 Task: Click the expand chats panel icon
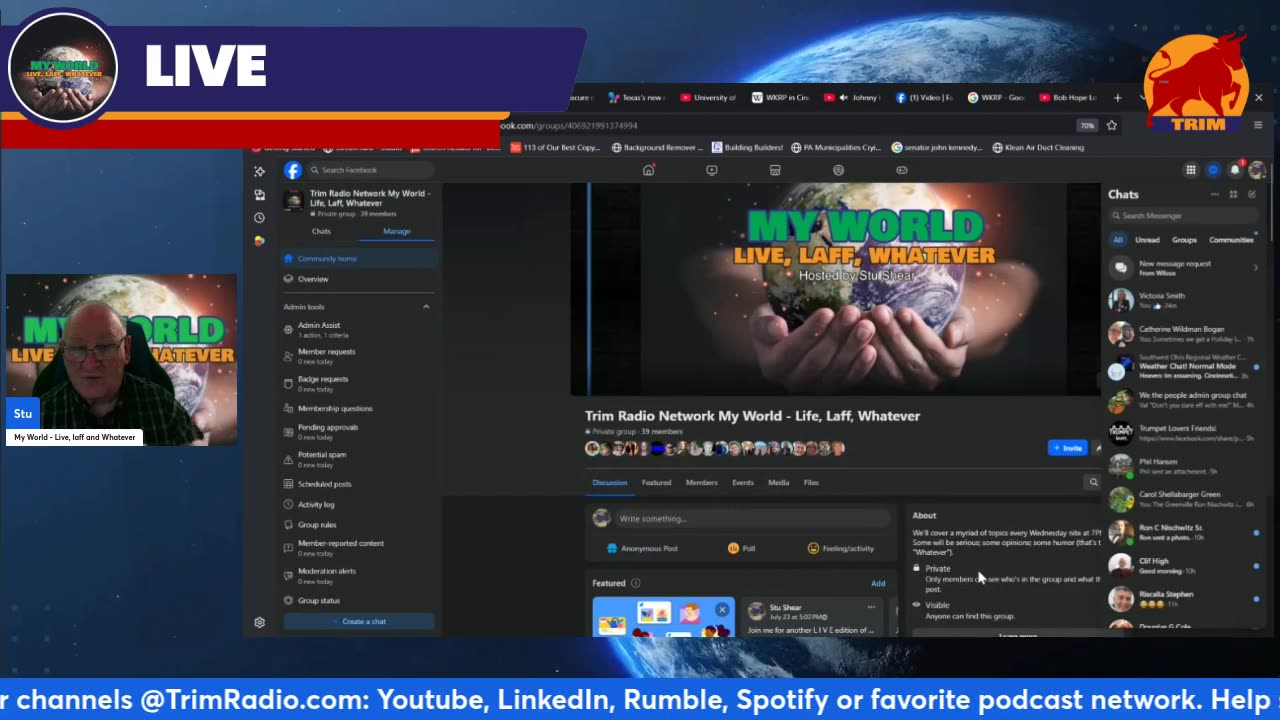[x=1233, y=194]
